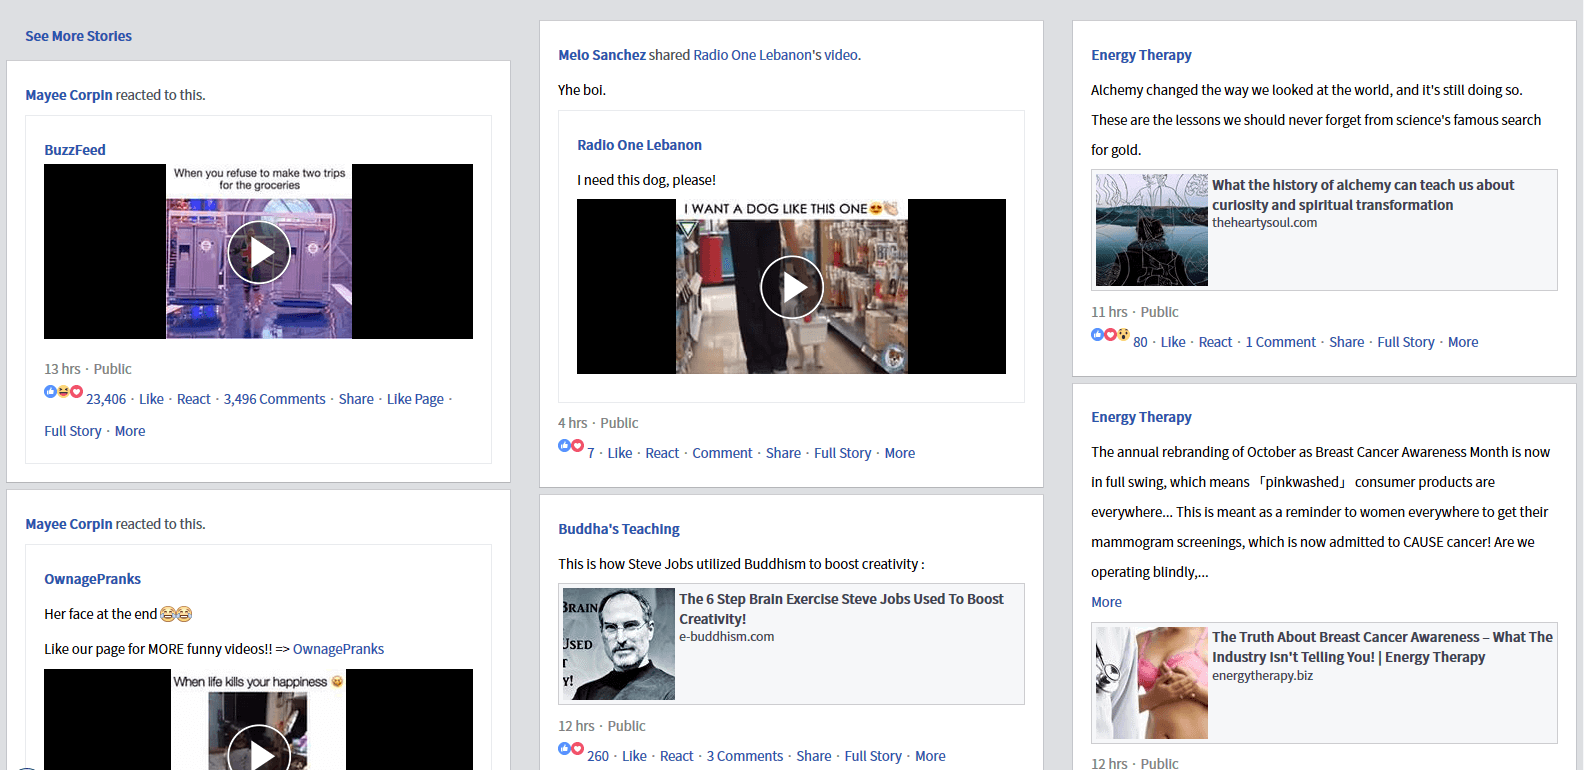Comment on Melo Sanchez's shared post
This screenshot has height=770, width=1584.
pos(722,453)
